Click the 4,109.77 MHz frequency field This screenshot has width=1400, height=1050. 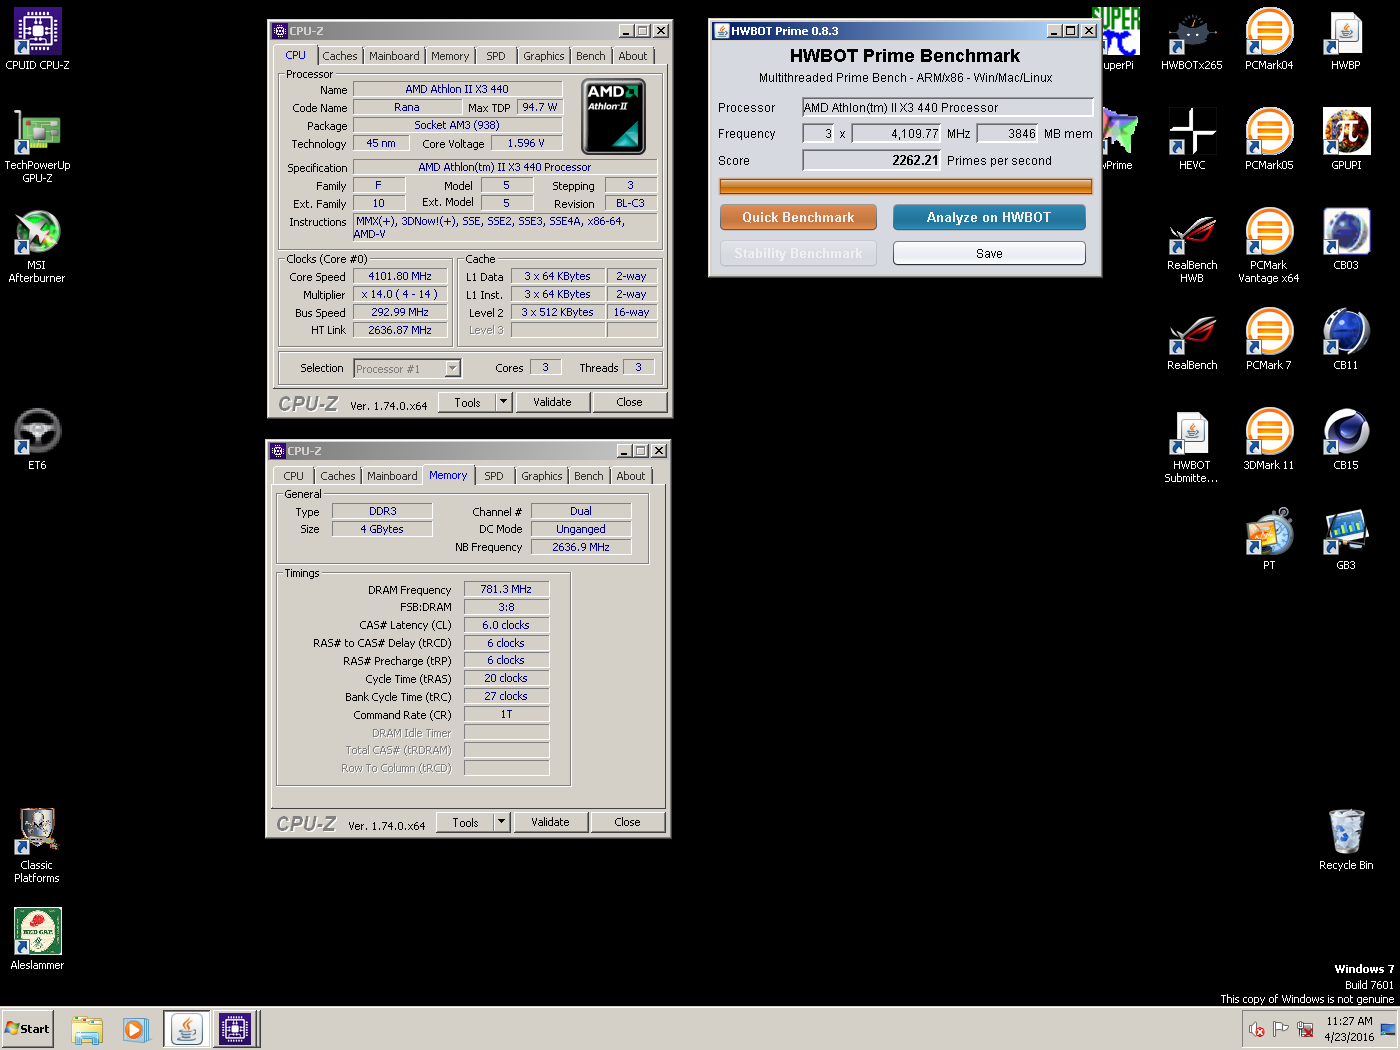click(x=896, y=133)
